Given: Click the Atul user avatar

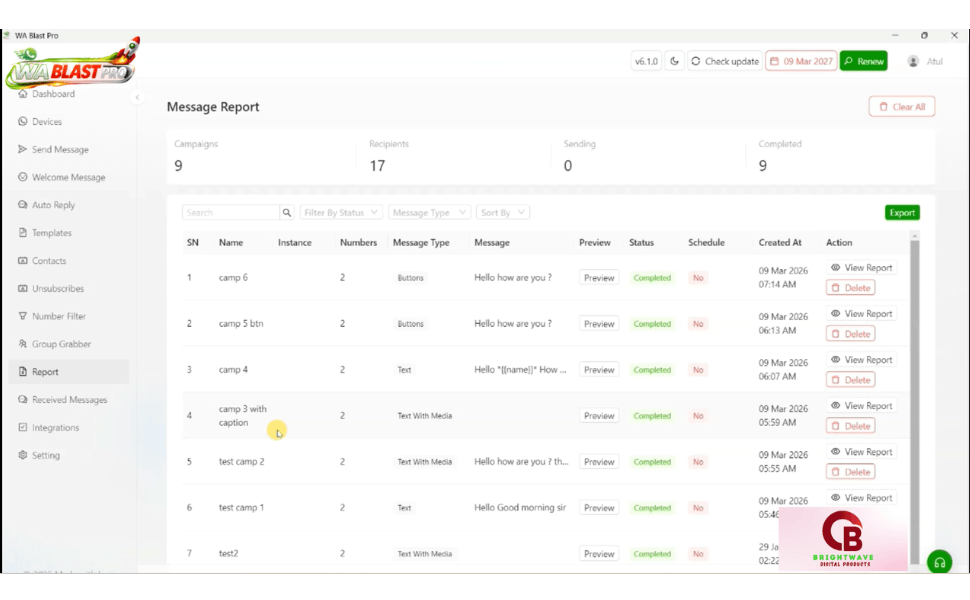Looking at the screenshot, I should pos(913,61).
